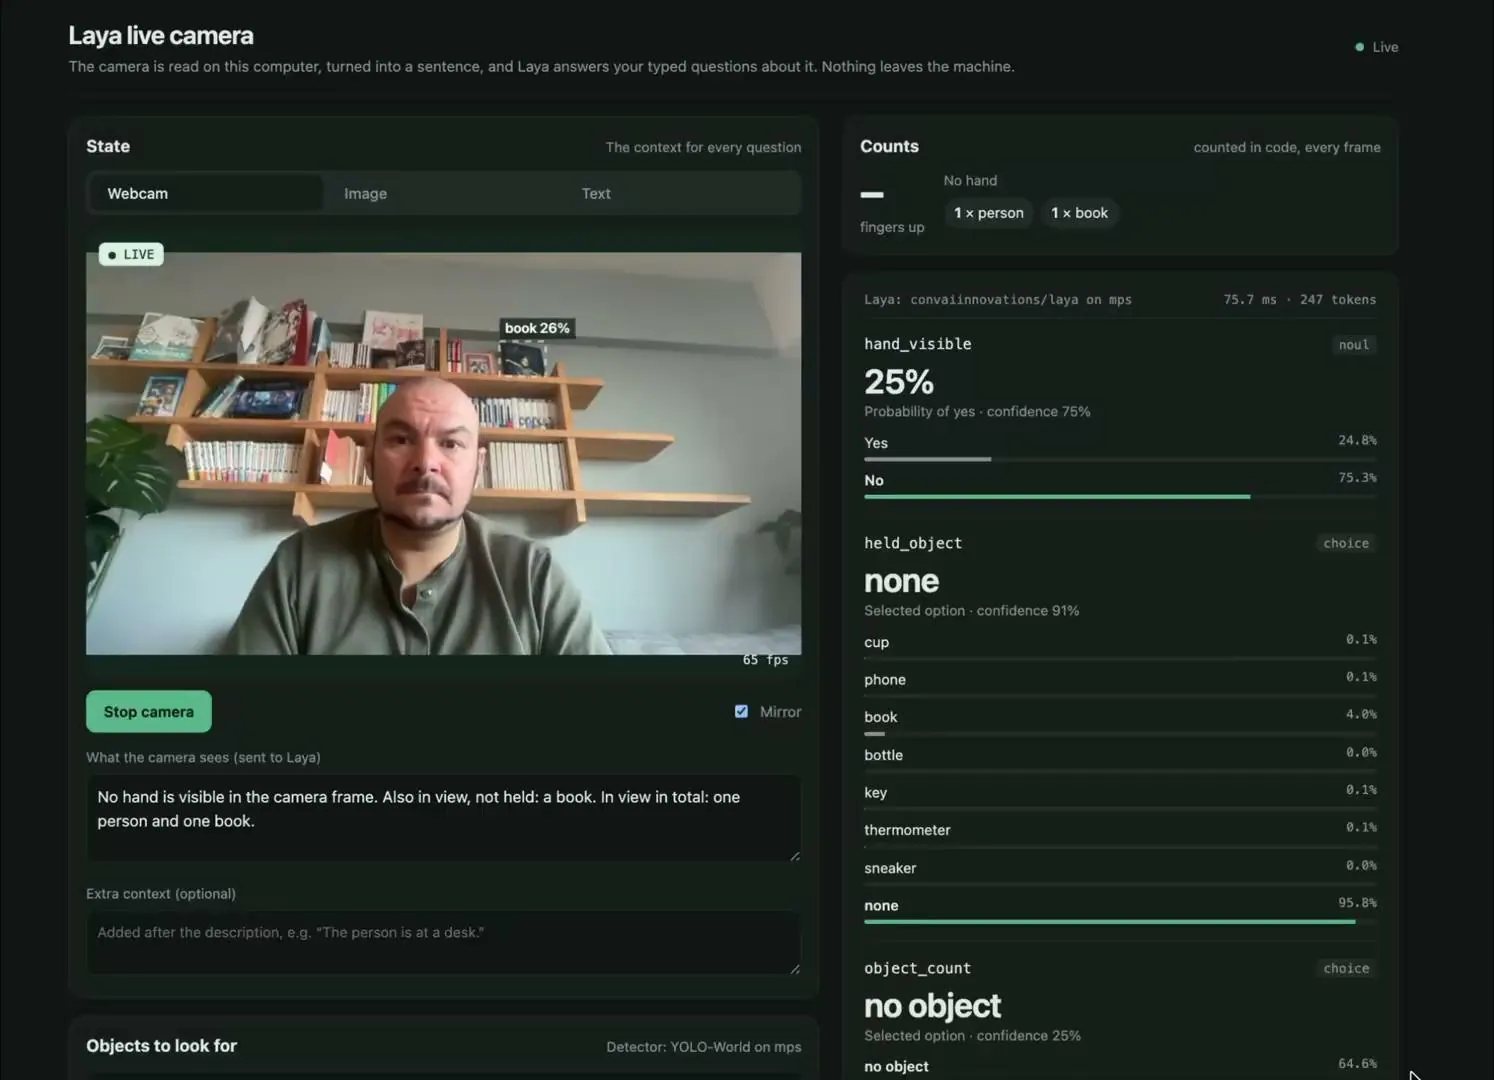
Task: Click the Extra context input field
Action: click(444, 942)
